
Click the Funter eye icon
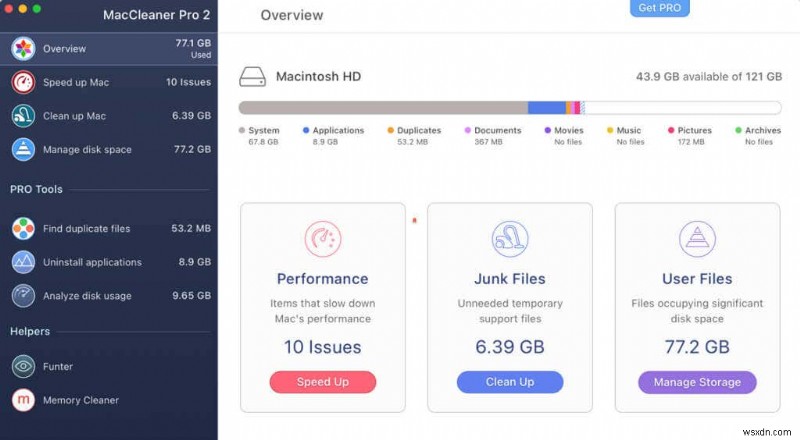pyautogui.click(x=23, y=366)
